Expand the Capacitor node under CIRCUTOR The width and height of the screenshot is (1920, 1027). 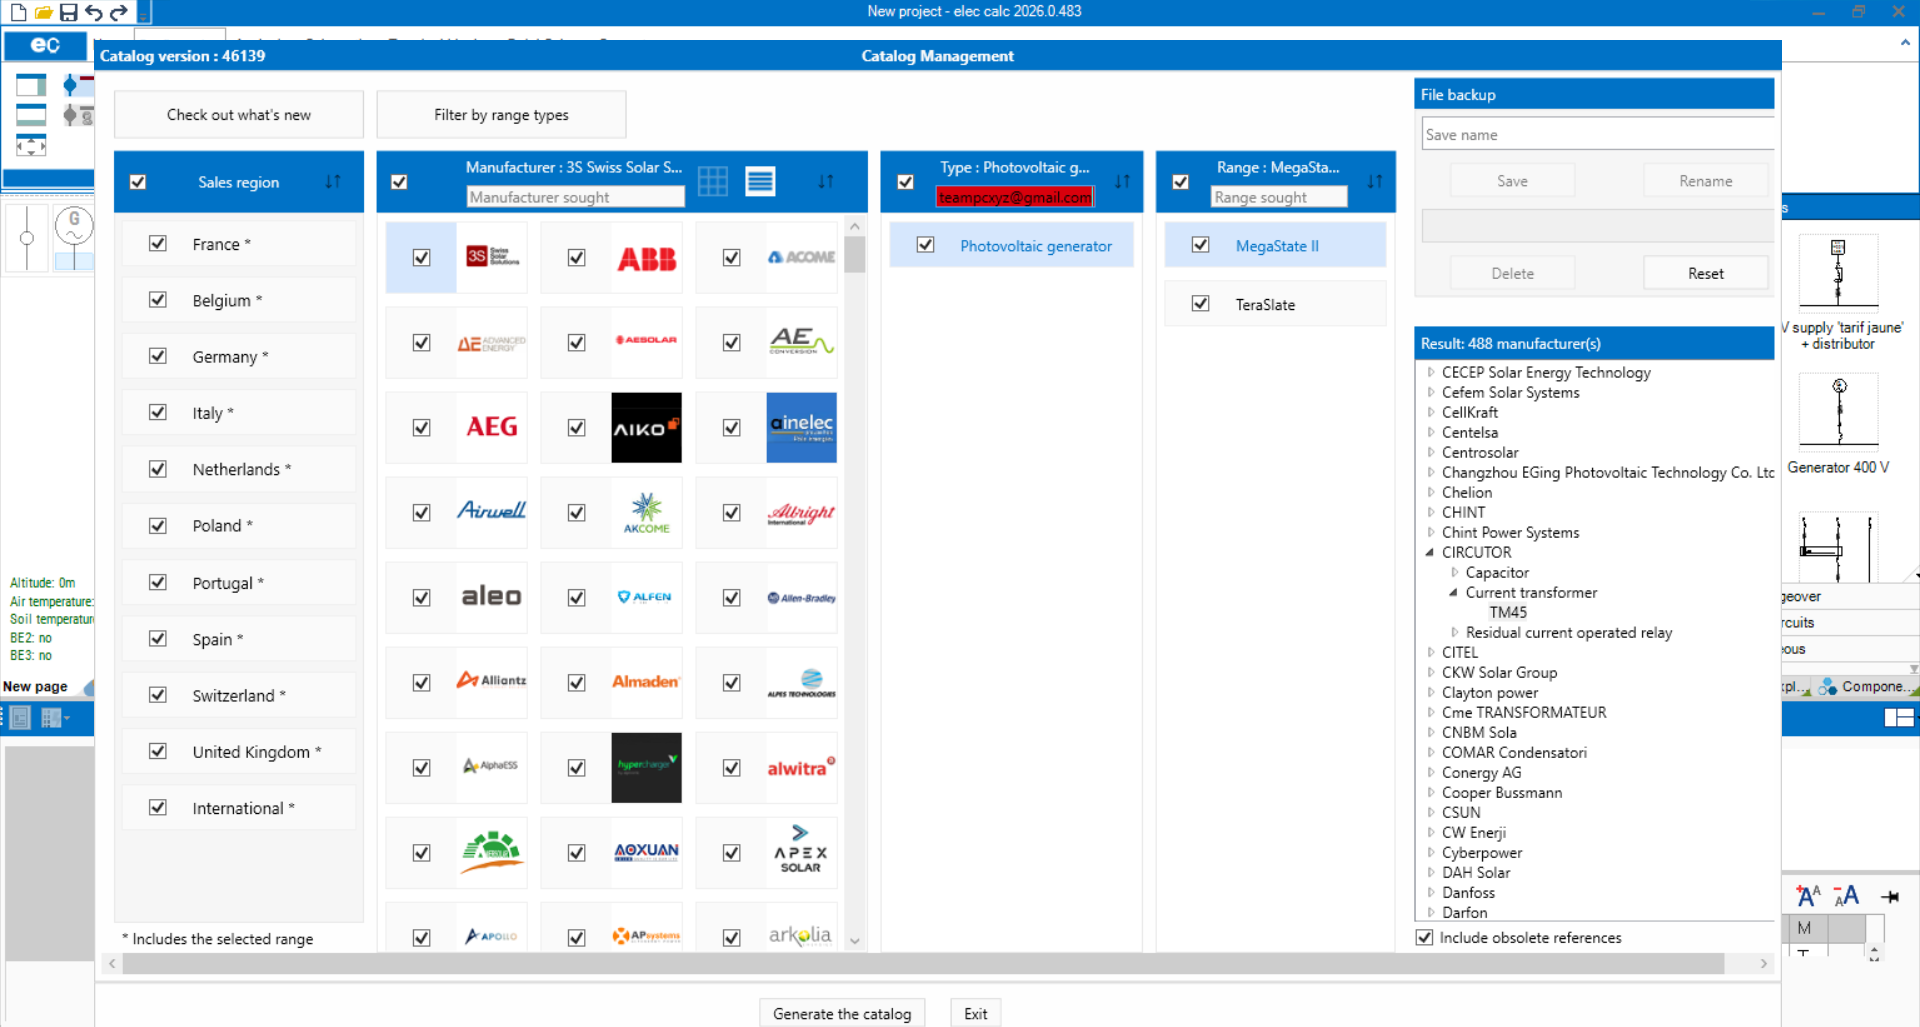click(x=1454, y=572)
